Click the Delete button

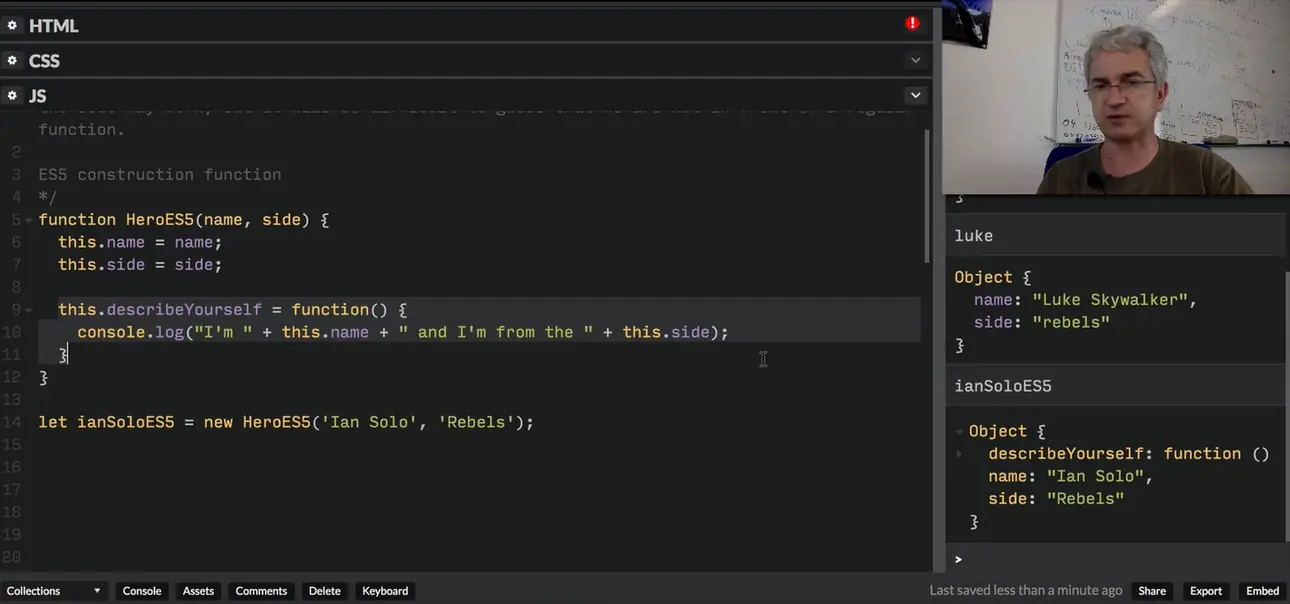[324, 591]
